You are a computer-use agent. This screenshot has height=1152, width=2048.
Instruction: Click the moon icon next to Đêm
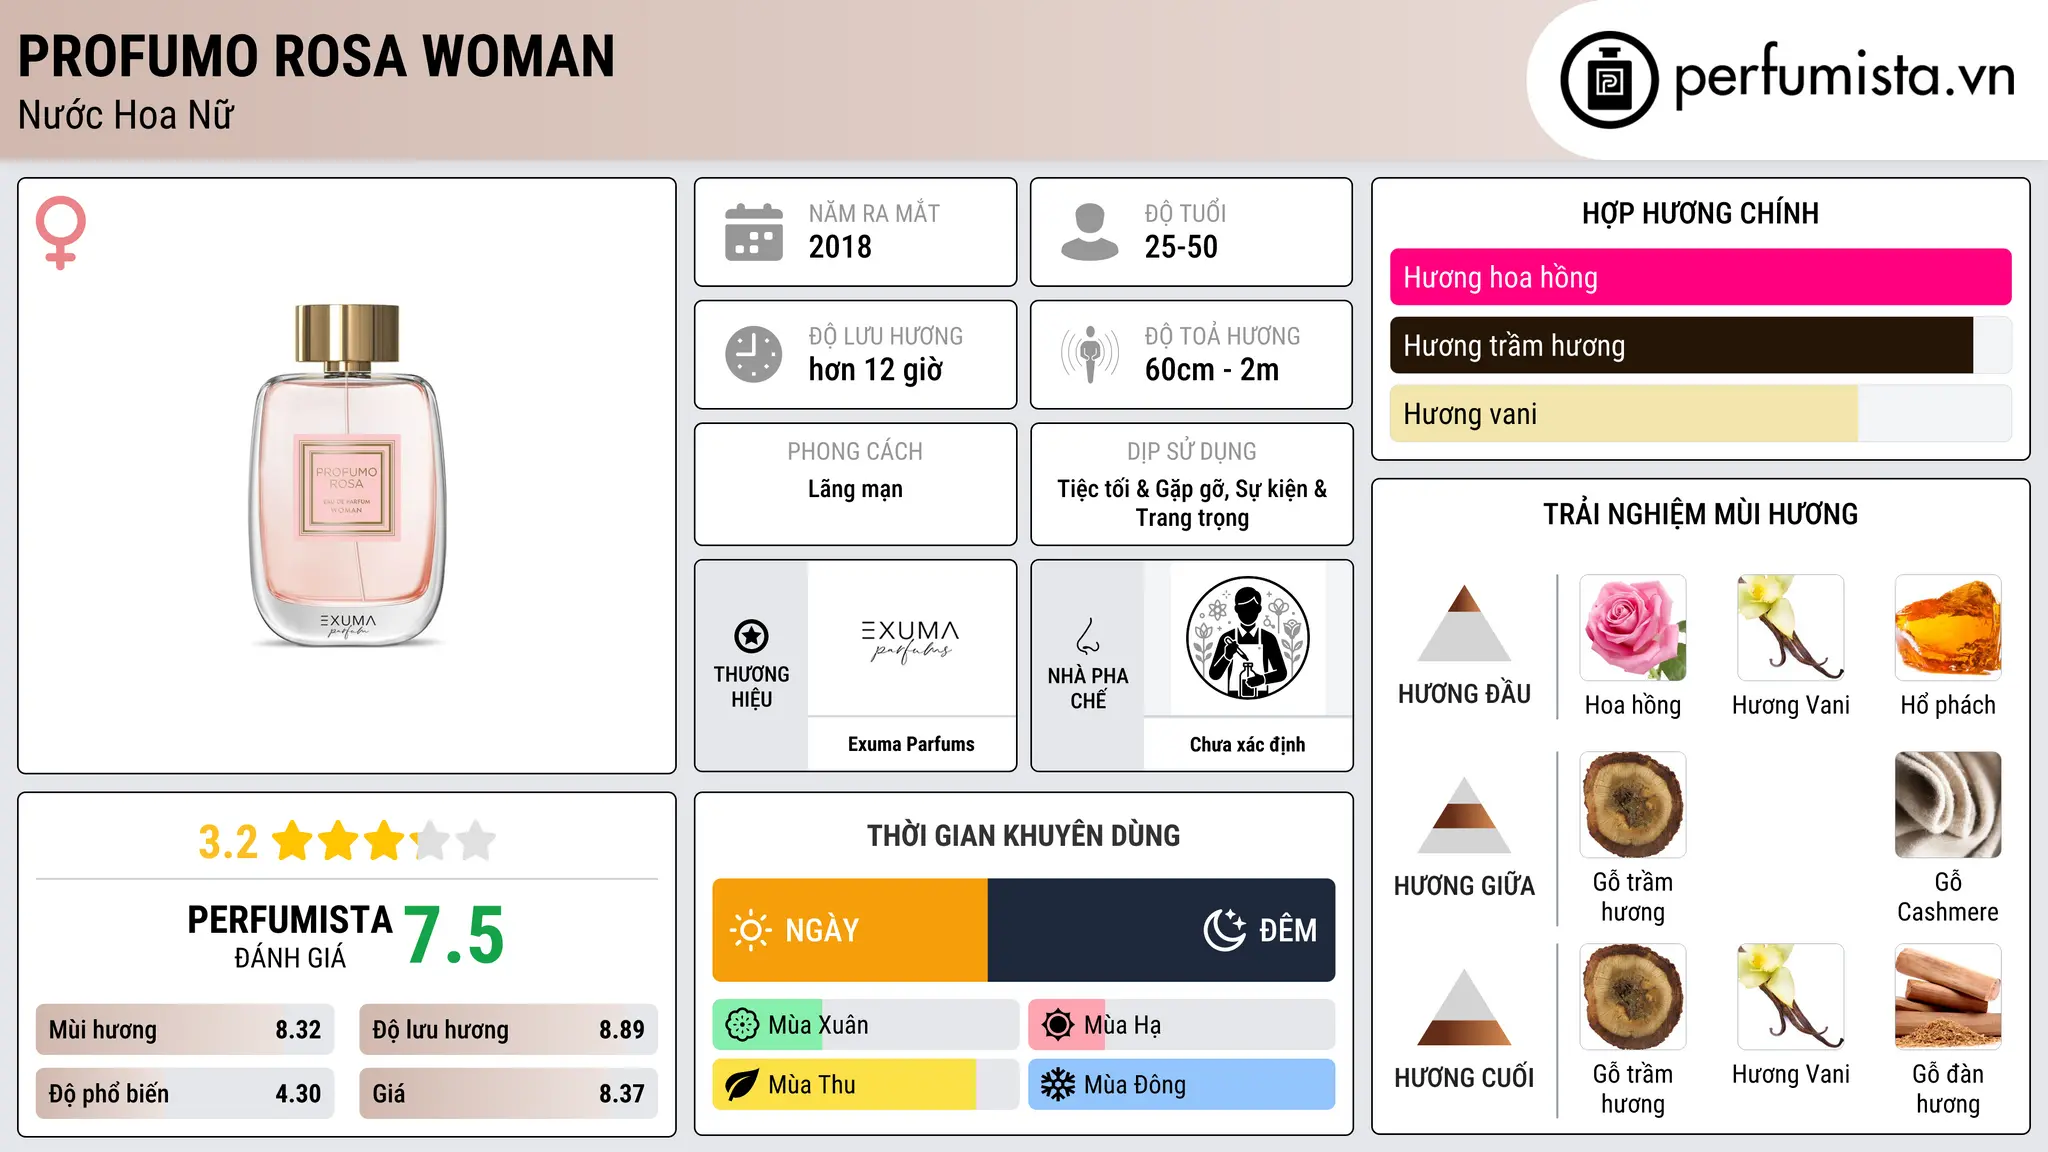[1224, 930]
